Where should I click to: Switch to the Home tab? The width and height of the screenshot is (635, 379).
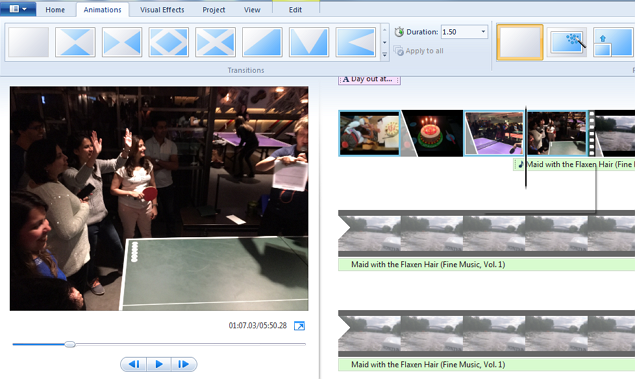(x=55, y=10)
